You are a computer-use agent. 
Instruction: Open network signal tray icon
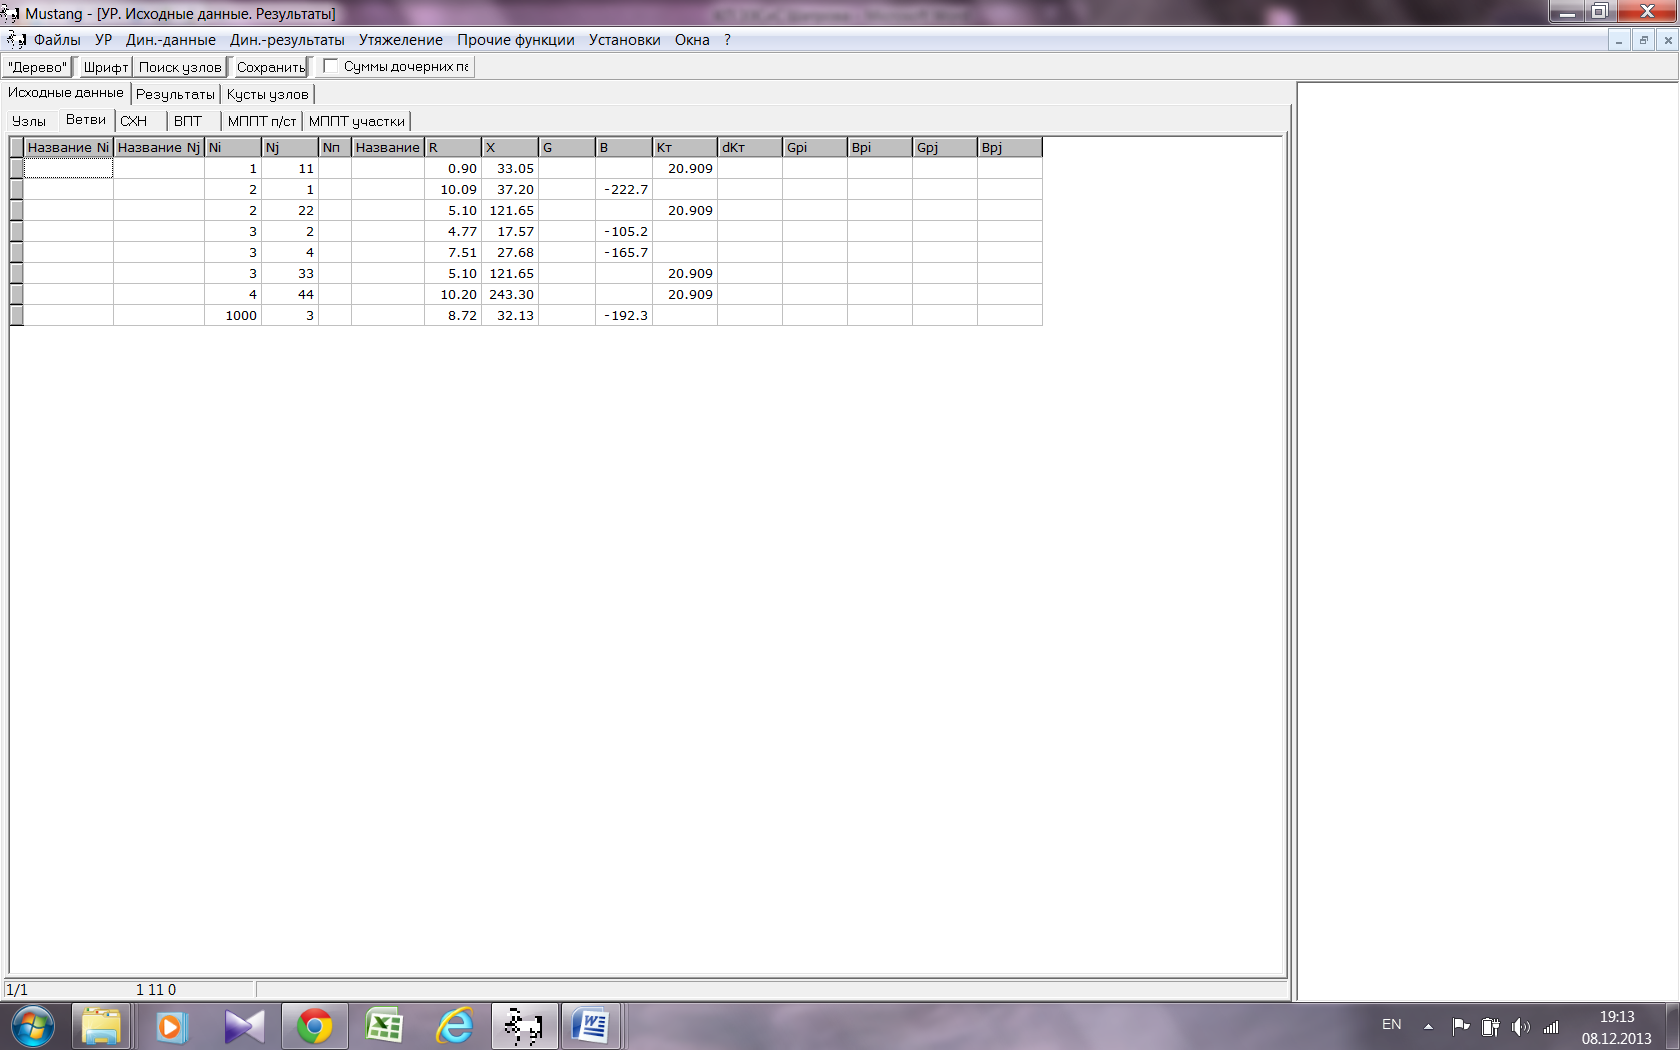pos(1551,1026)
